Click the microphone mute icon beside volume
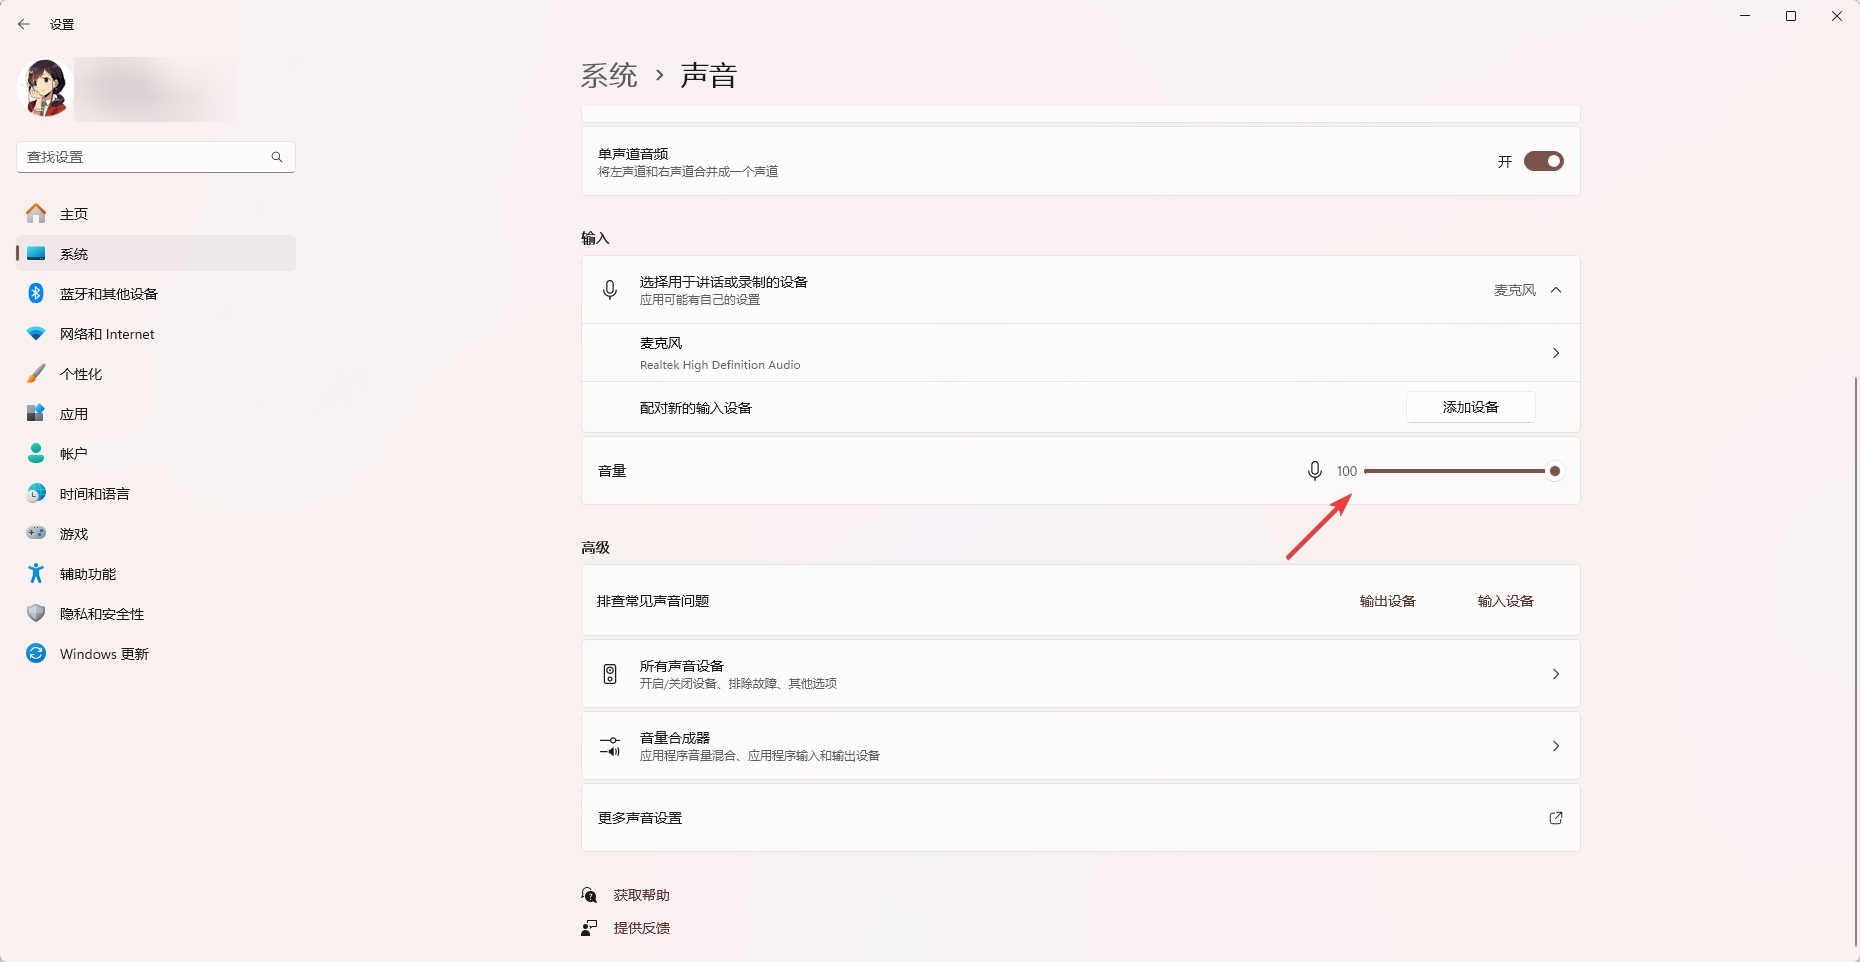 [1314, 471]
